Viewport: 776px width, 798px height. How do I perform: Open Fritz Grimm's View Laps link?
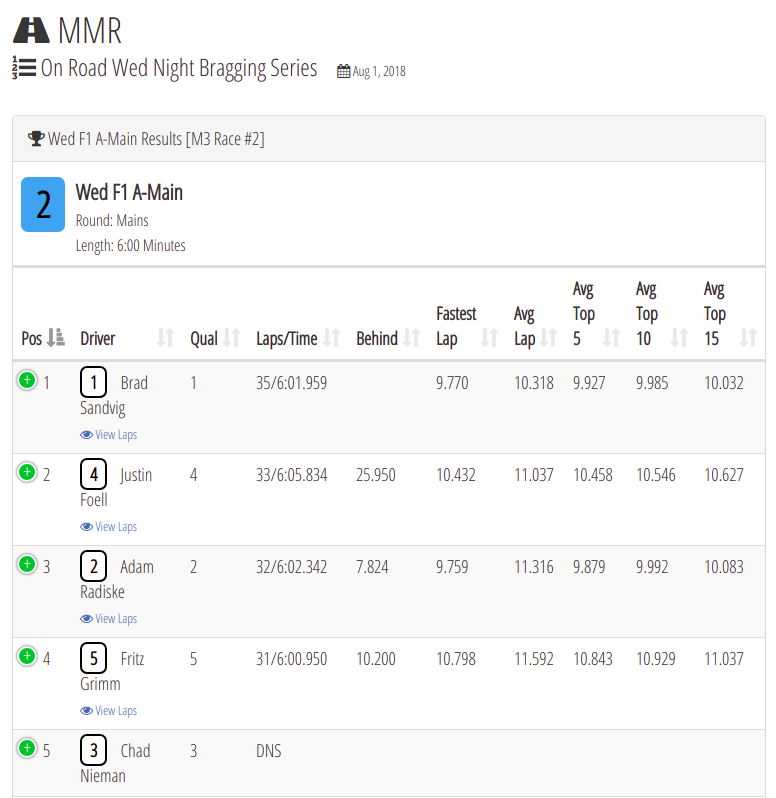point(108,710)
